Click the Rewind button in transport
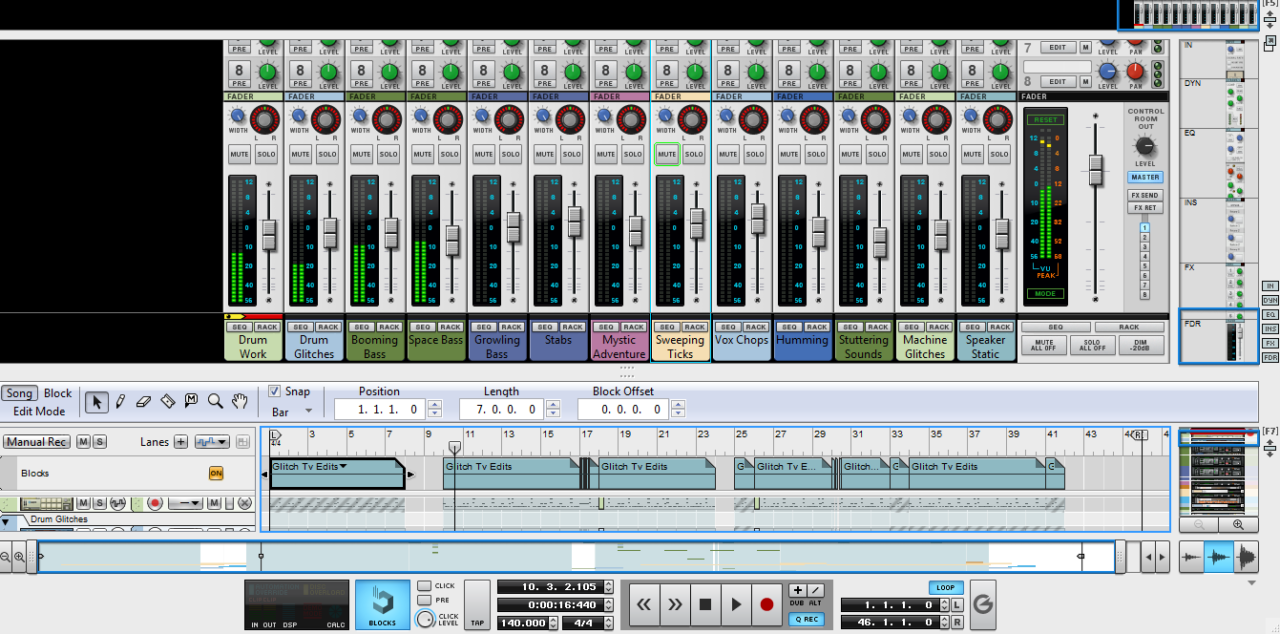 [645, 604]
